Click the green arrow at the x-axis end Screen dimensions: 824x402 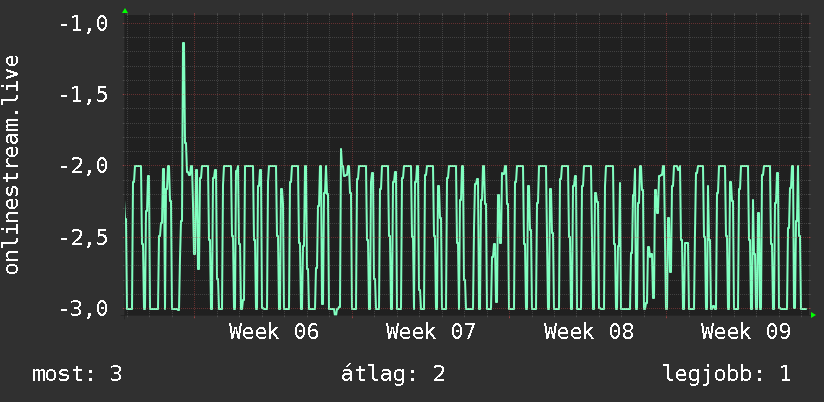[x=813, y=315]
